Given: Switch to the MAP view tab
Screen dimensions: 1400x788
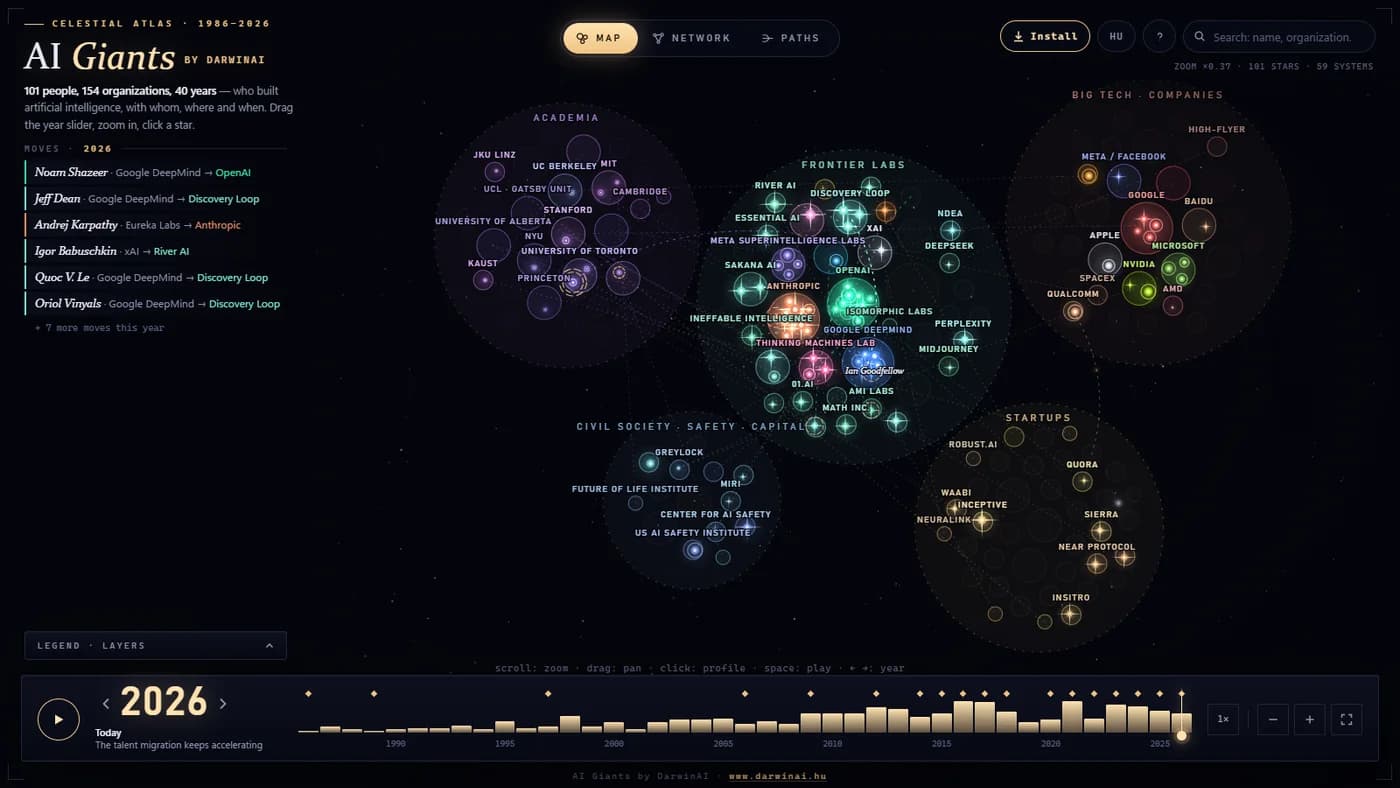Looking at the screenshot, I should pos(600,38).
